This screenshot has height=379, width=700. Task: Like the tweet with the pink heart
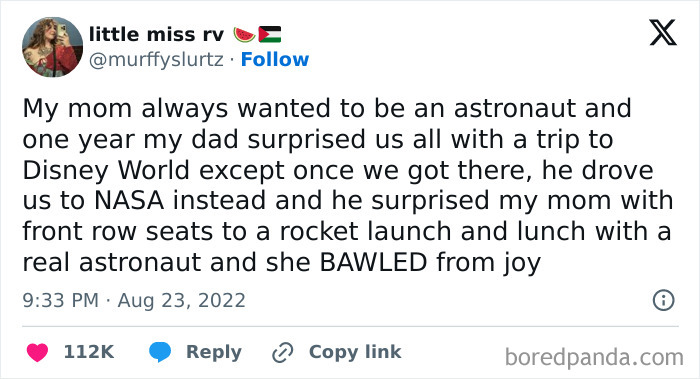(38, 352)
